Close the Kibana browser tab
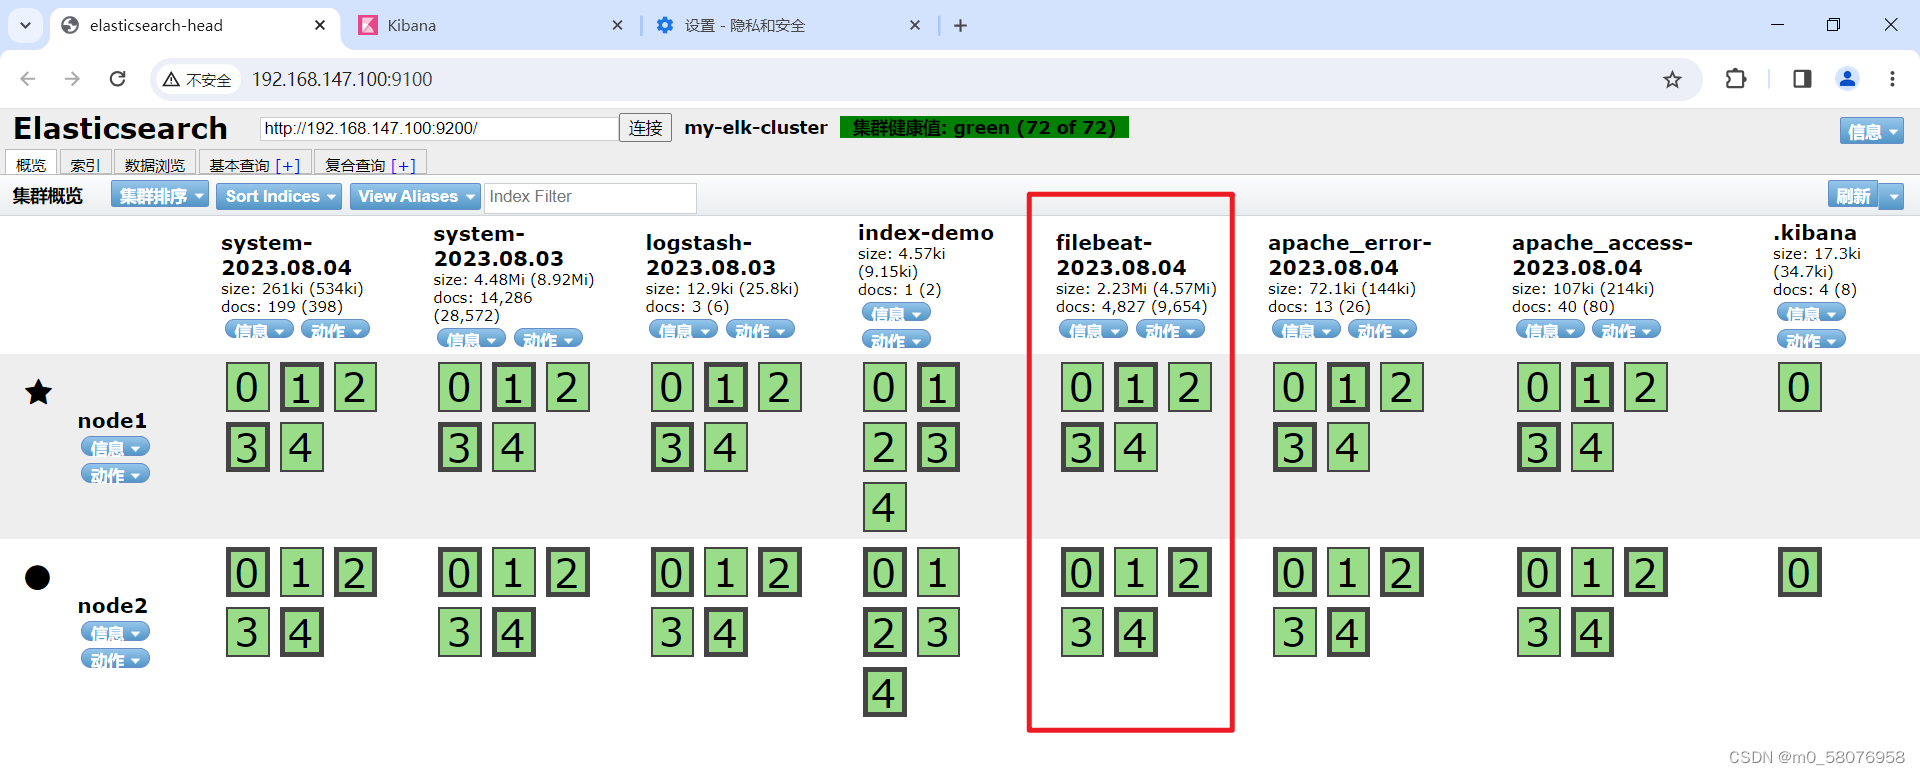 click(617, 25)
